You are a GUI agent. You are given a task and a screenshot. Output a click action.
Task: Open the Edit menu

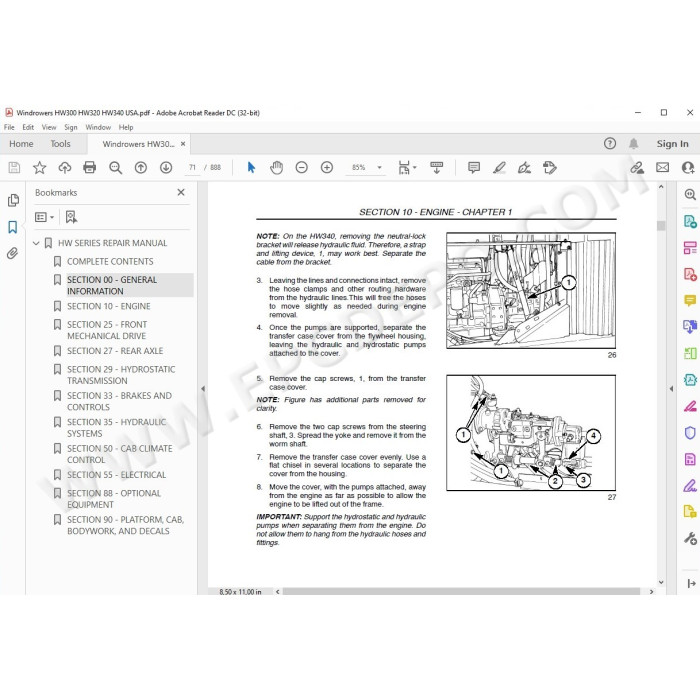[28, 127]
